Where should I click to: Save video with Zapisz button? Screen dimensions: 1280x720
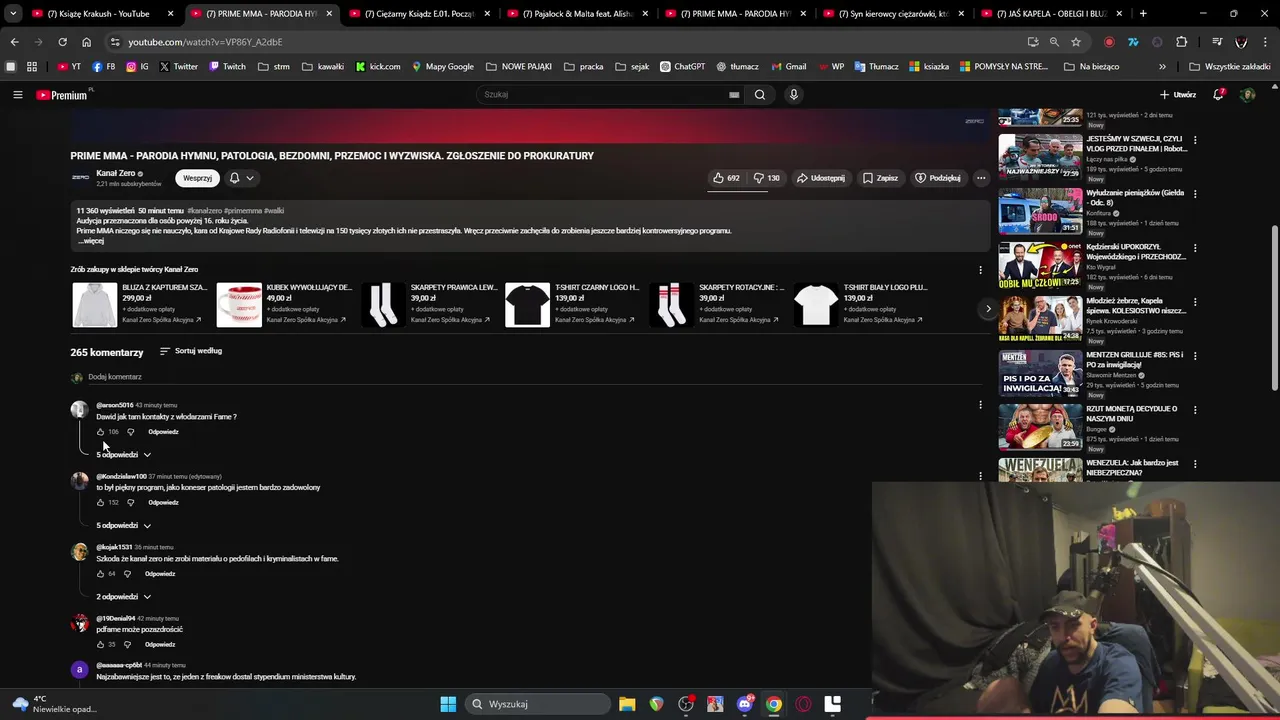coord(881,178)
